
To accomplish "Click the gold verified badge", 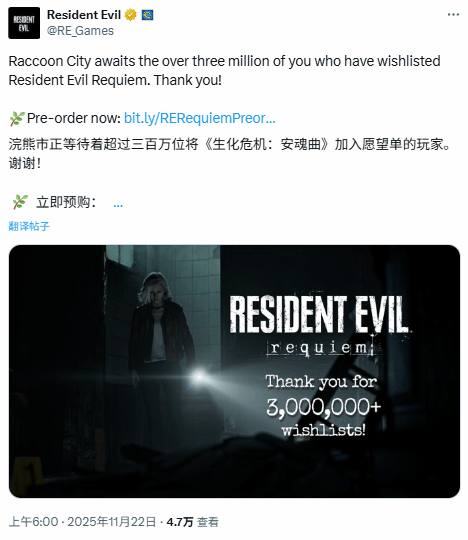I will click(x=131, y=15).
